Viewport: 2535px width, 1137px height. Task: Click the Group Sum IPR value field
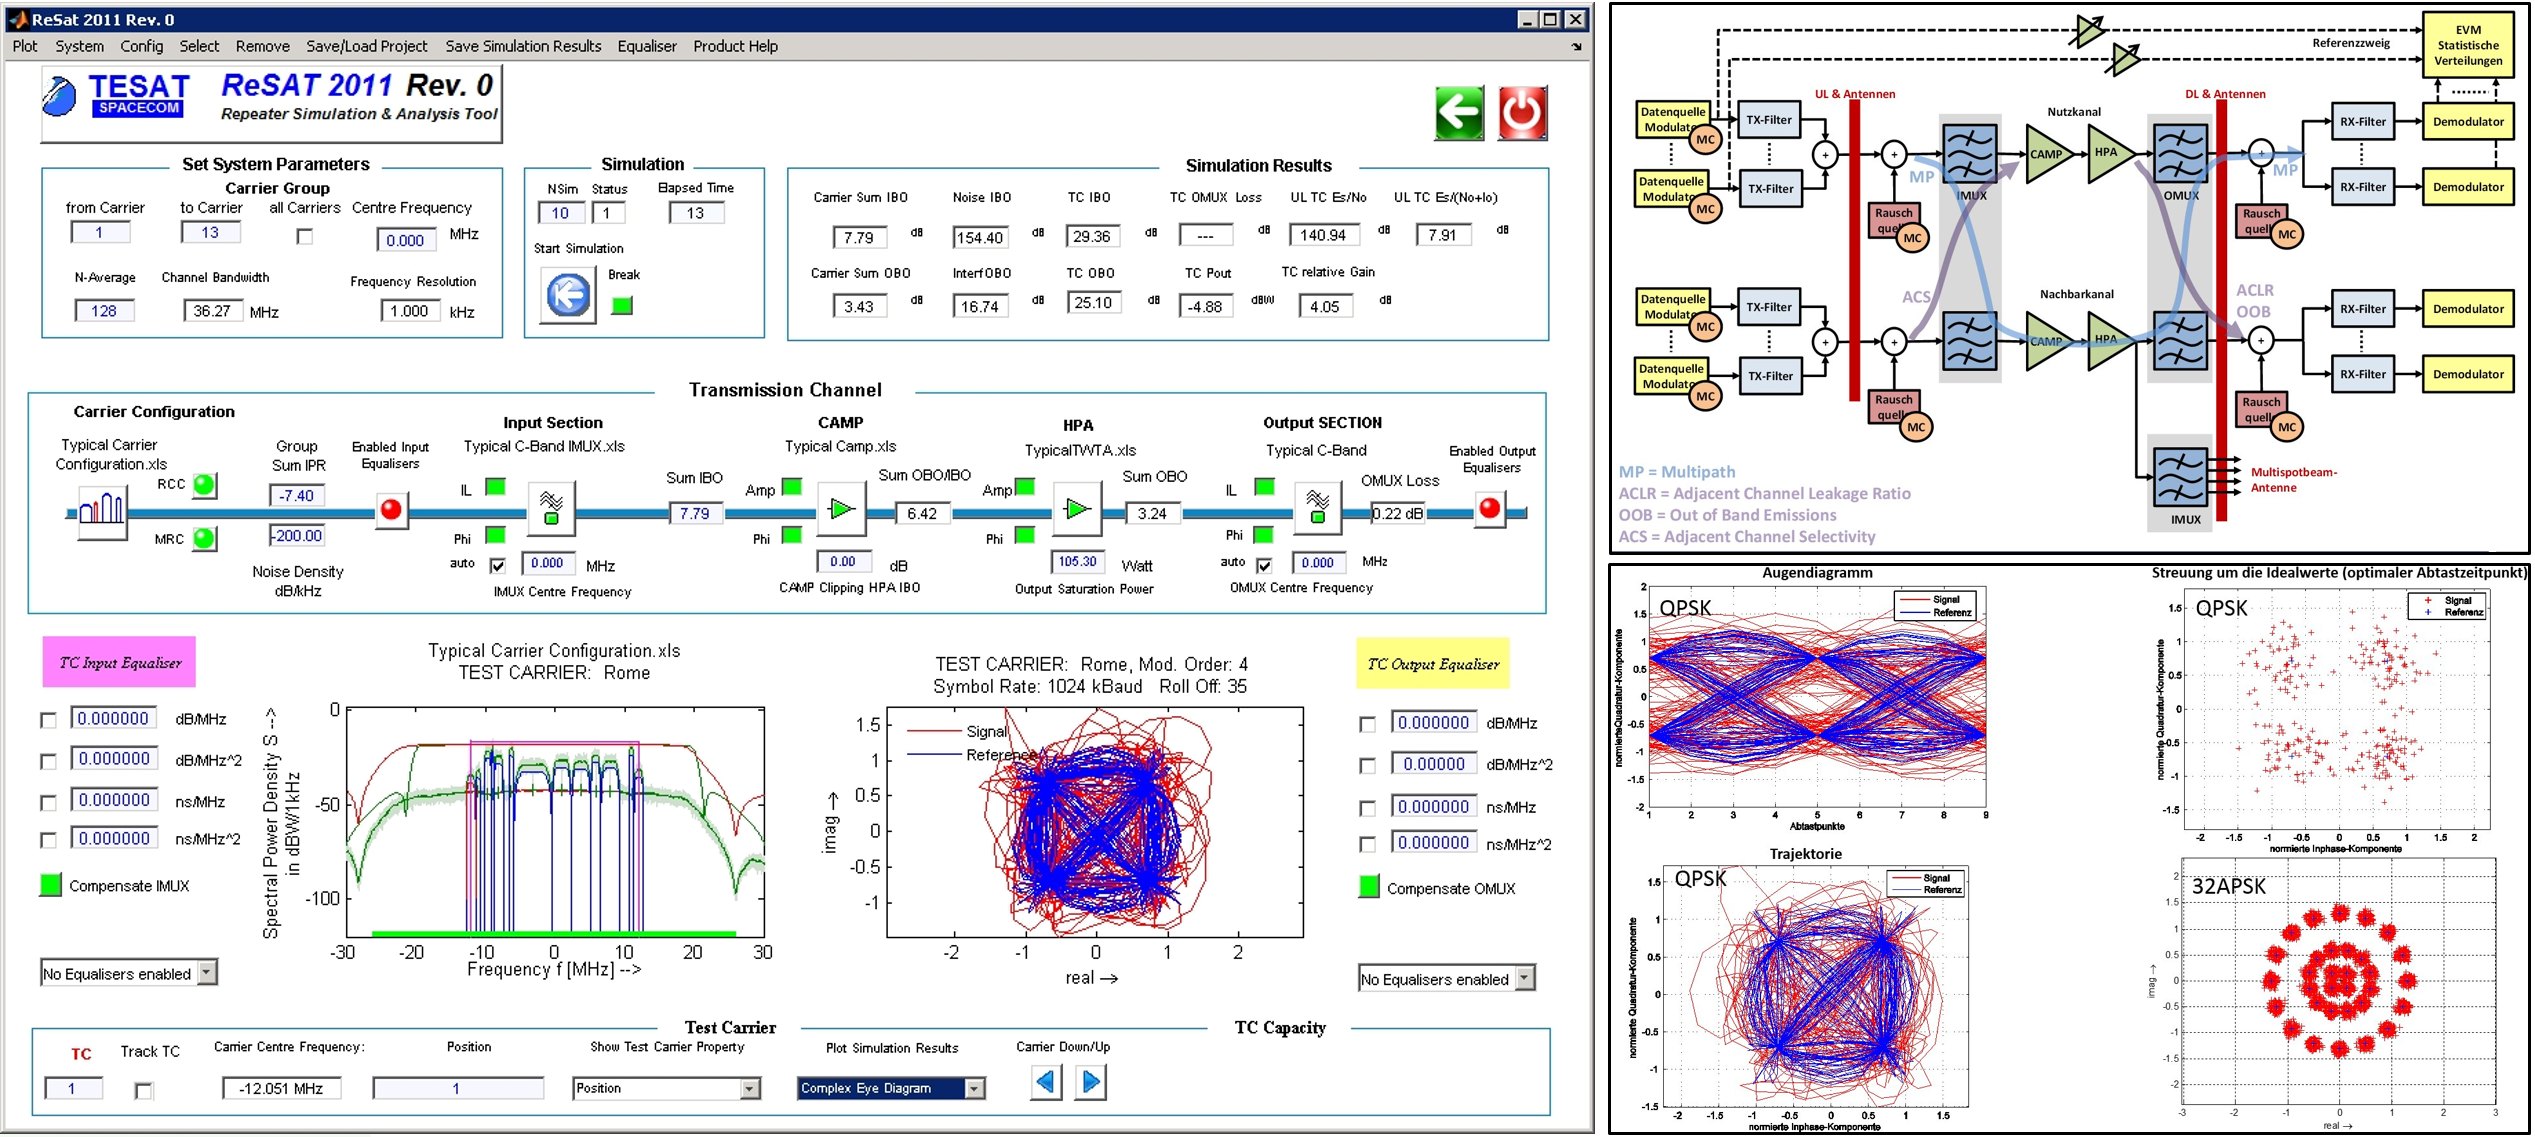tap(297, 495)
